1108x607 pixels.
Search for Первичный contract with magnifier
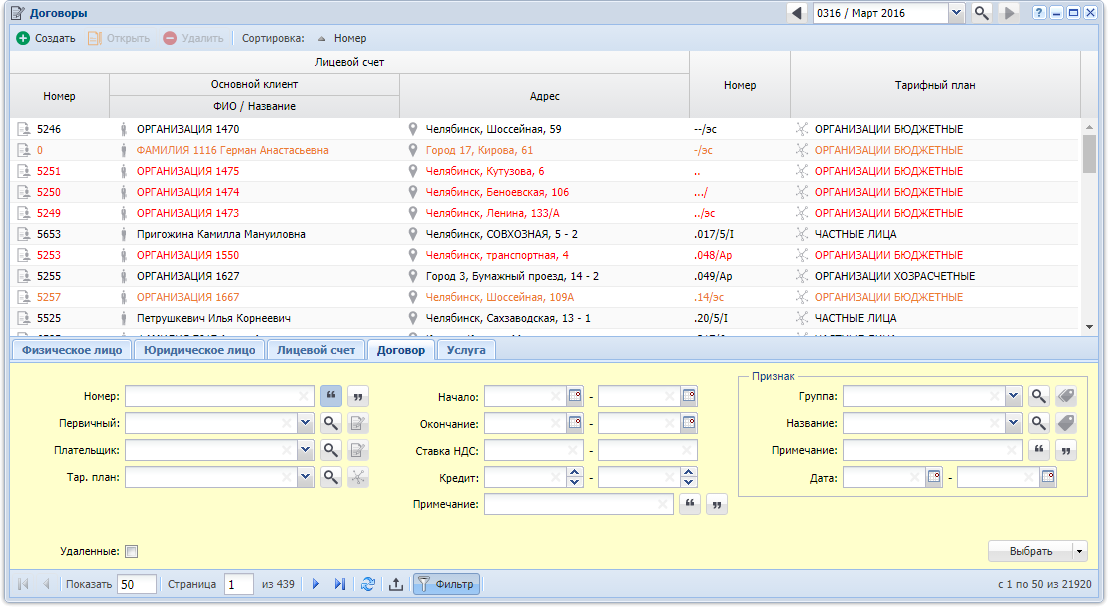tap(331, 423)
